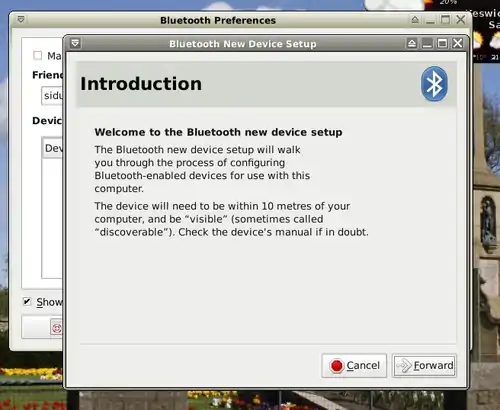
Task: Click the sun icon in weather widget
Action: point(477,41)
